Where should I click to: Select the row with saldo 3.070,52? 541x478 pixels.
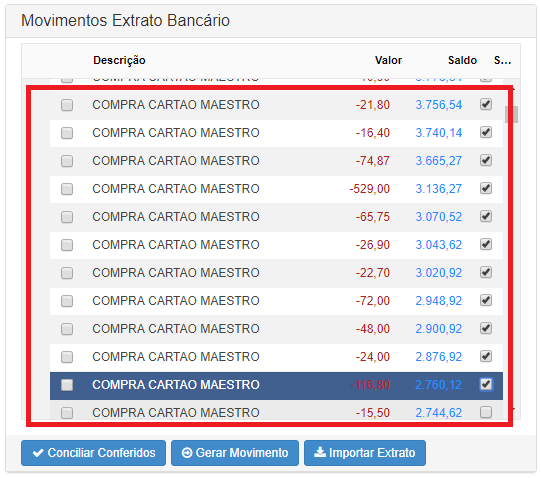tap(276, 217)
